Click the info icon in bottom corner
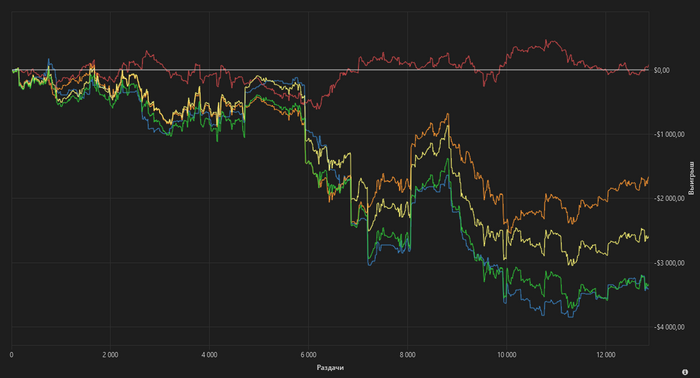The height and width of the screenshot is (378, 700). coord(685,372)
